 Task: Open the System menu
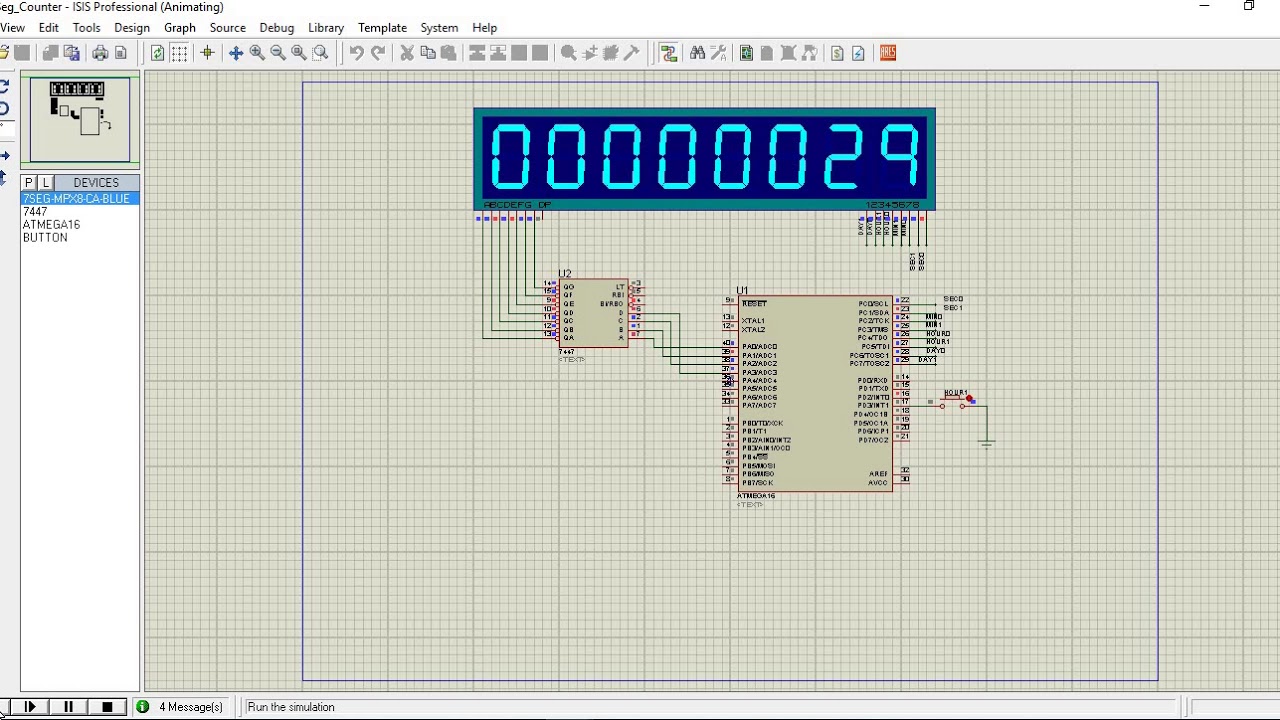pyautogui.click(x=439, y=28)
